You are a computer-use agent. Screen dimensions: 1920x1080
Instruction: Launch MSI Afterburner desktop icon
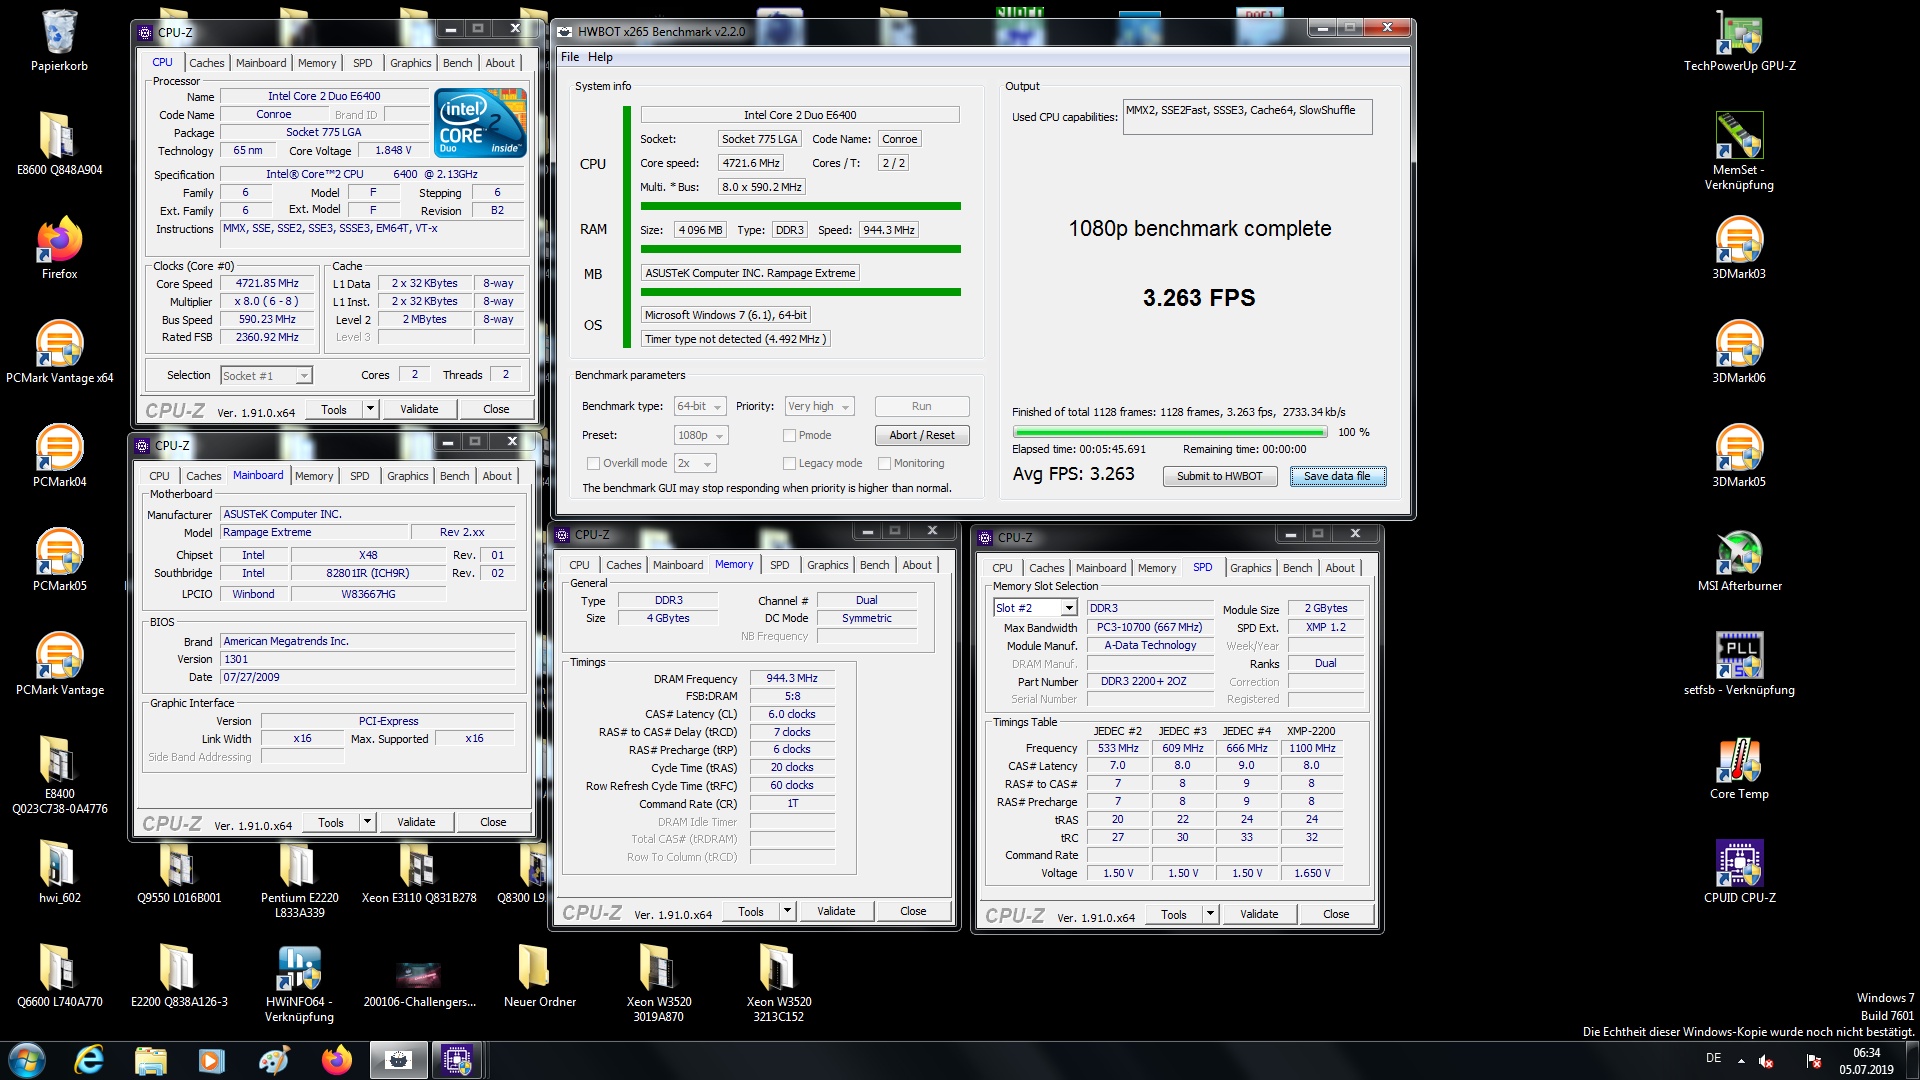coord(1739,559)
